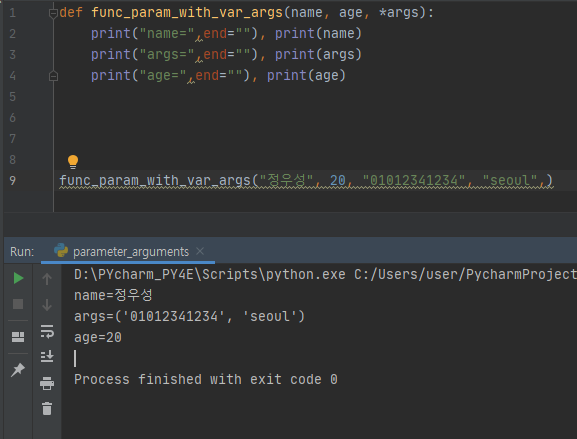Screen dimensions: 577x439
Task: Click the Stop process square icon
Action: click(x=18, y=304)
